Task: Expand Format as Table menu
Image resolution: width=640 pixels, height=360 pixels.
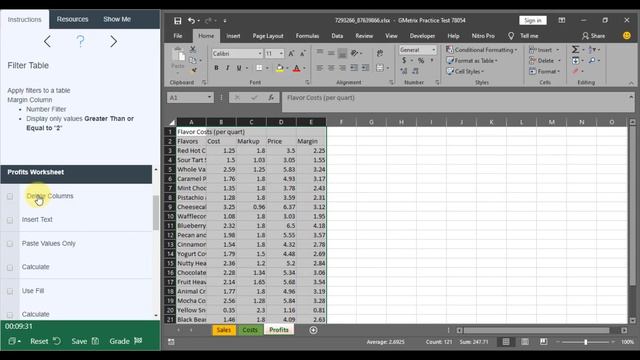Action: pos(472,60)
